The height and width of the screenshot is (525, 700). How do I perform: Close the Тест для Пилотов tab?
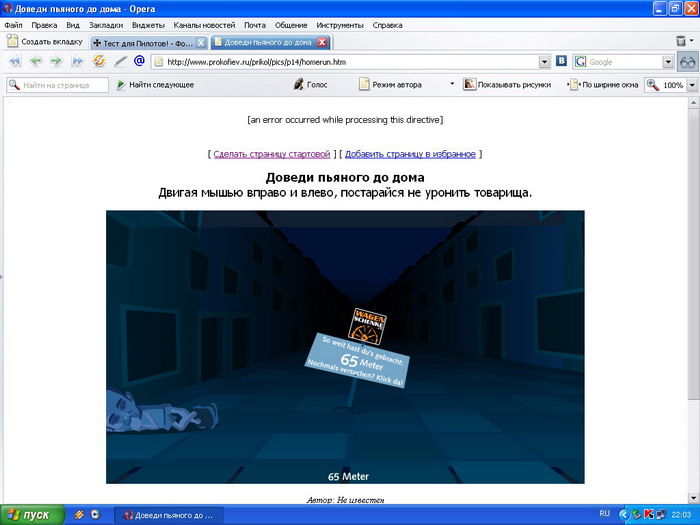[201, 43]
